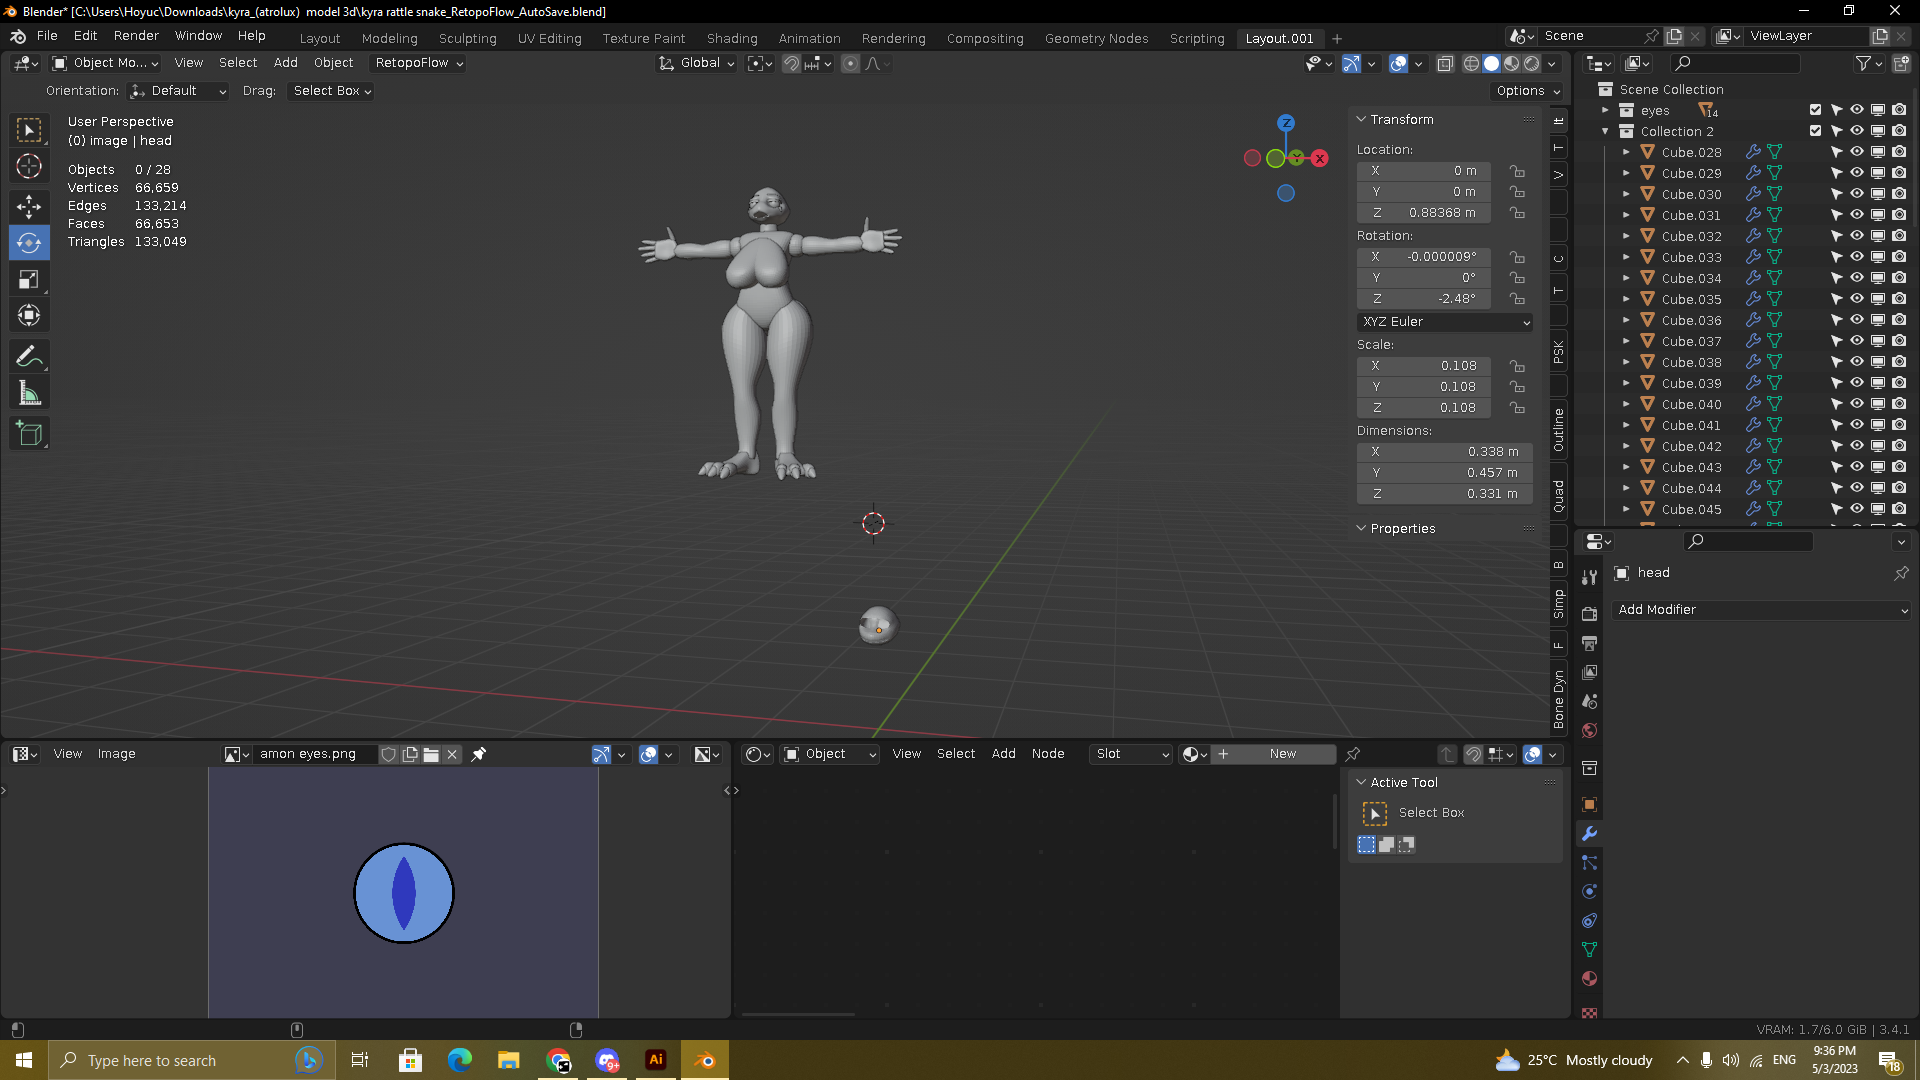Open the RetopoFlow menu

(418, 63)
